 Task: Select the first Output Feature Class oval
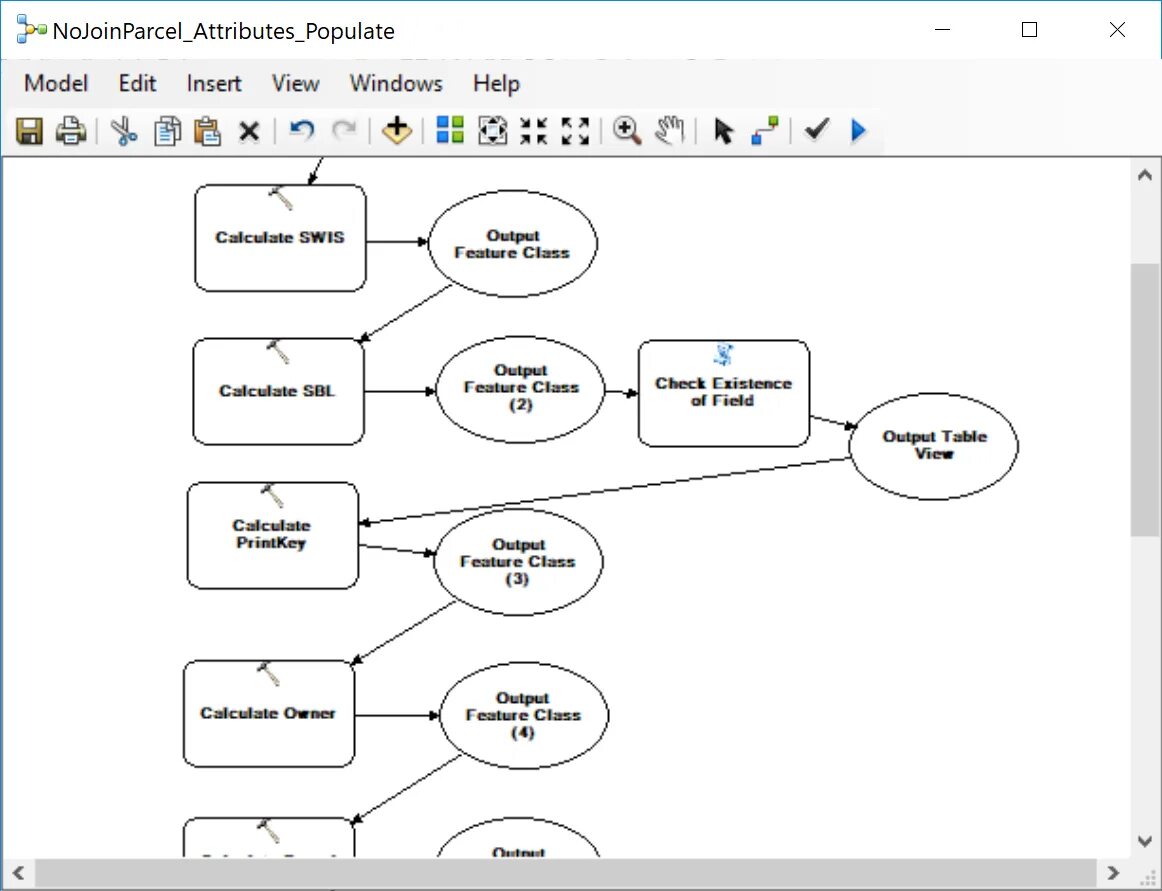tap(512, 244)
